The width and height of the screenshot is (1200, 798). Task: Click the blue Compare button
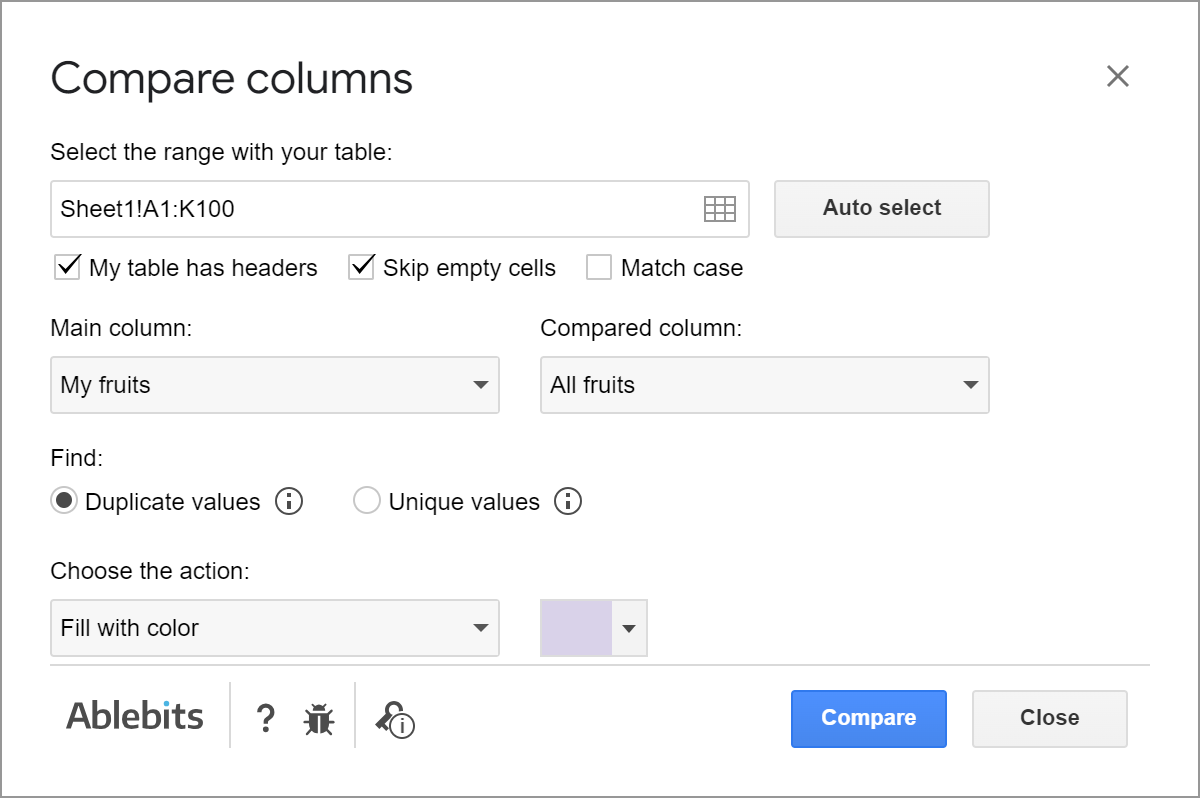pos(869,718)
